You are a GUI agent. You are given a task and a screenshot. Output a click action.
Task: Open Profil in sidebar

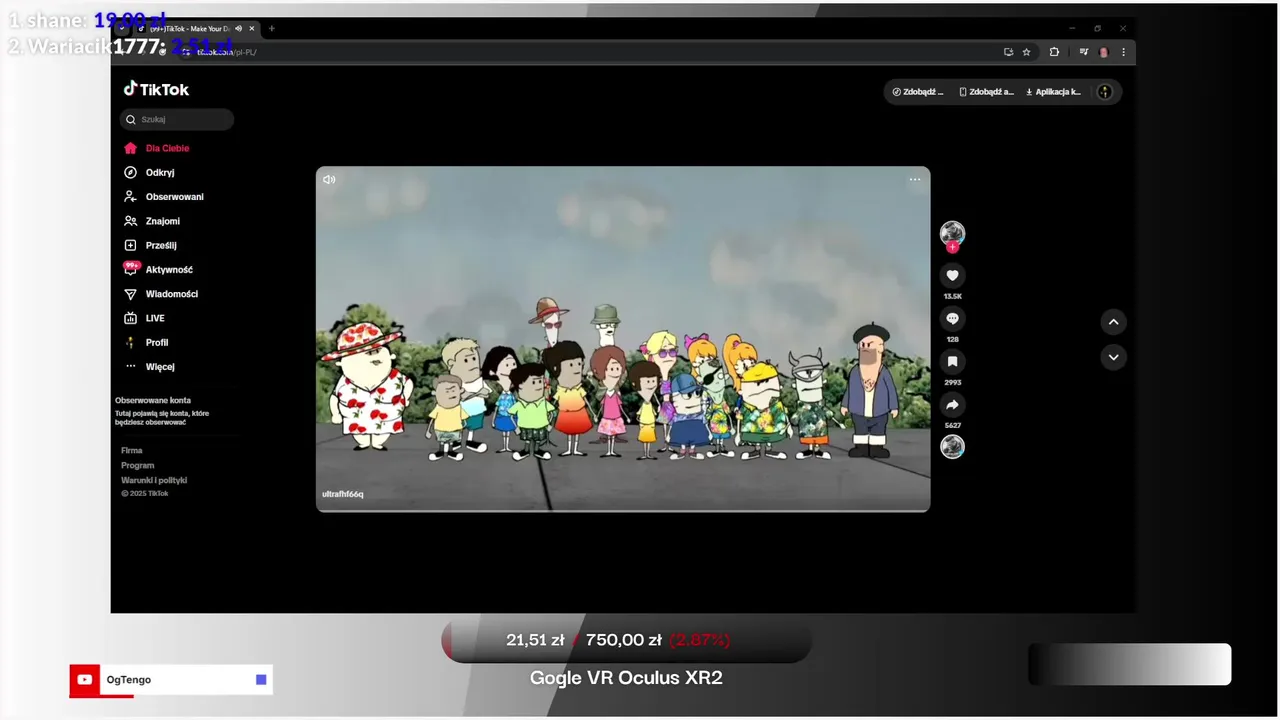pos(157,342)
